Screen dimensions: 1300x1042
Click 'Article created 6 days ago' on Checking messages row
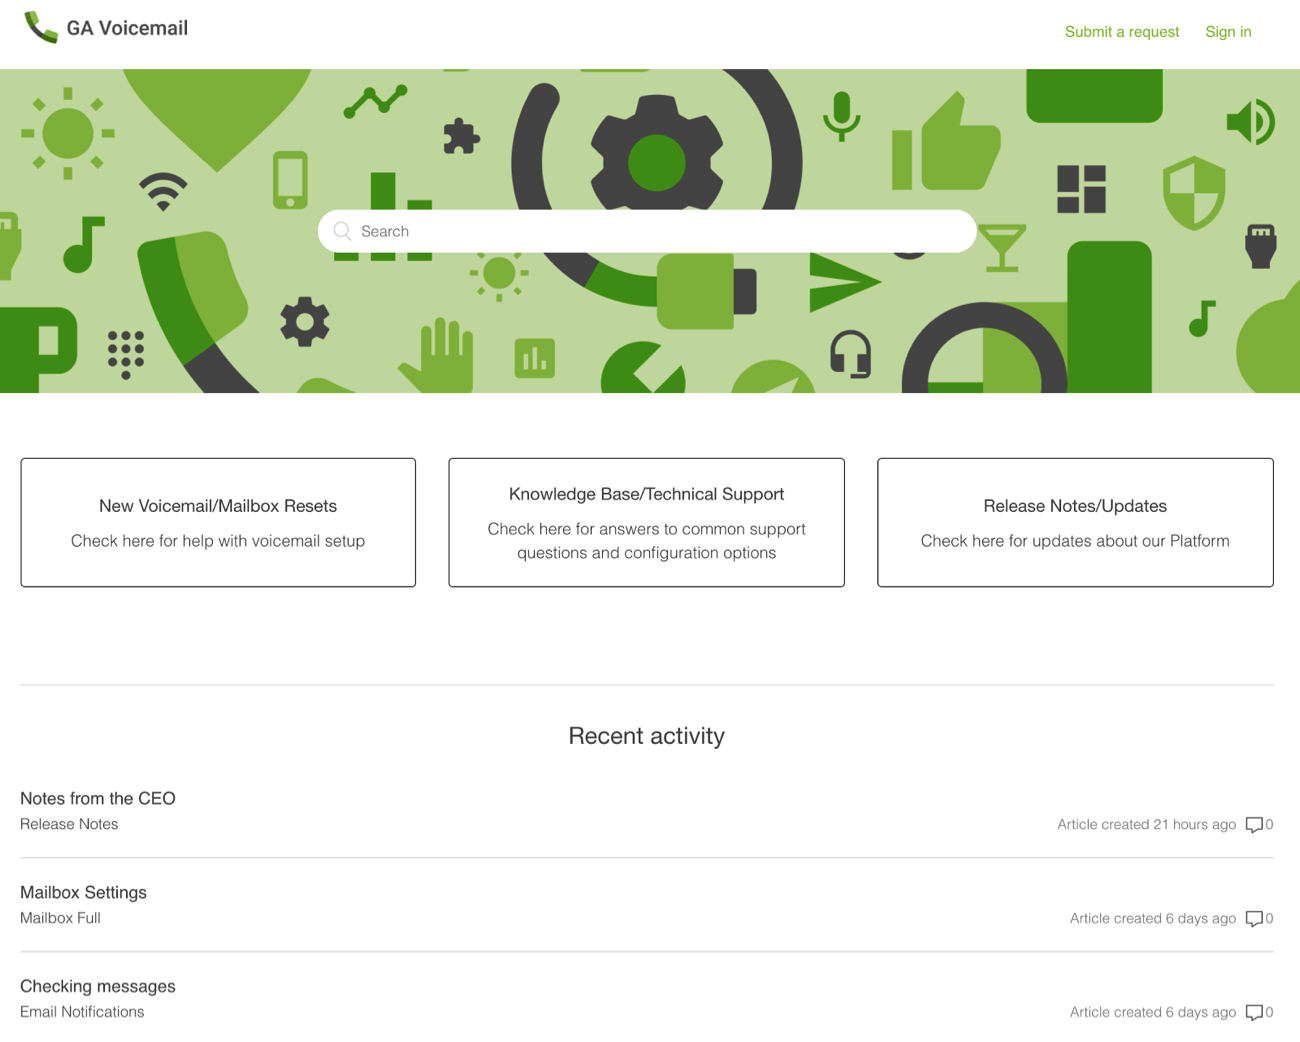[x=1153, y=1012]
